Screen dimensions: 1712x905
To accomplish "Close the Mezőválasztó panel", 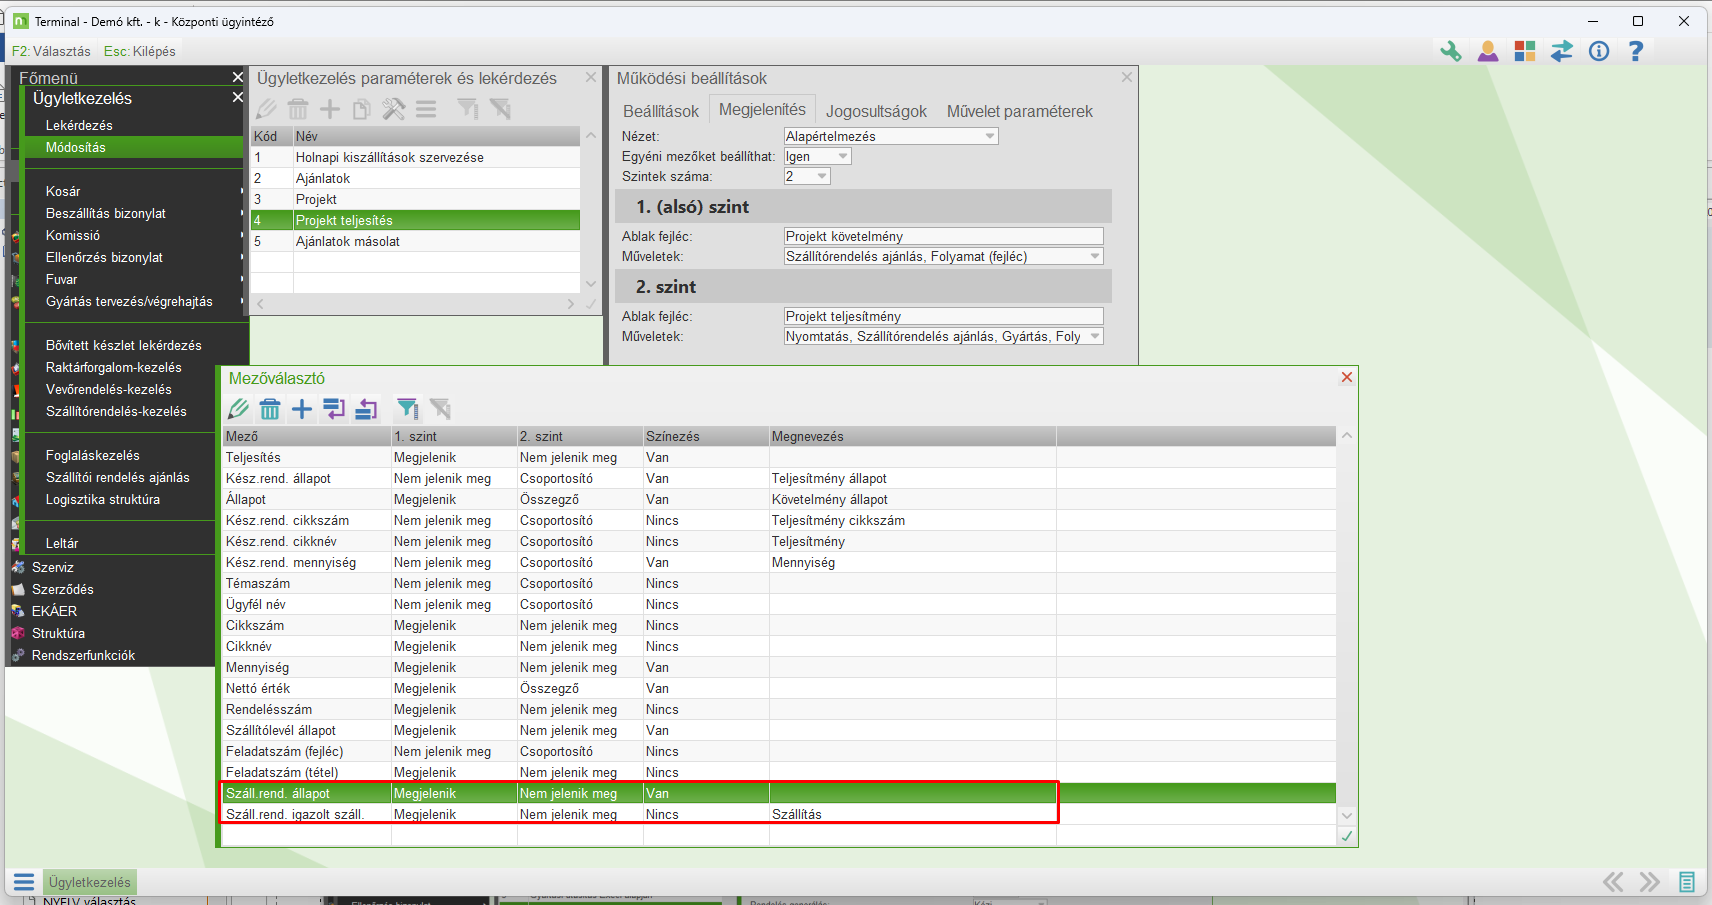I will [x=1347, y=377].
